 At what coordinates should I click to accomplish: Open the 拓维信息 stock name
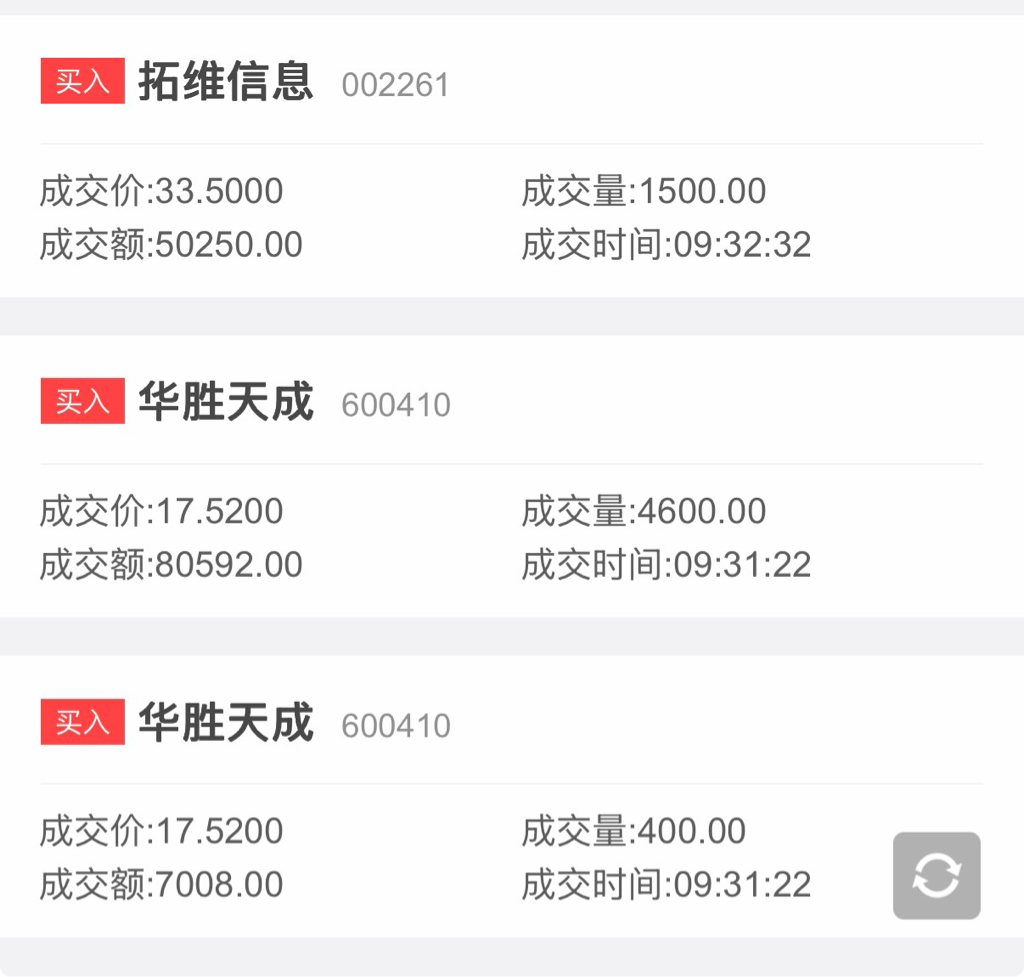point(226,81)
